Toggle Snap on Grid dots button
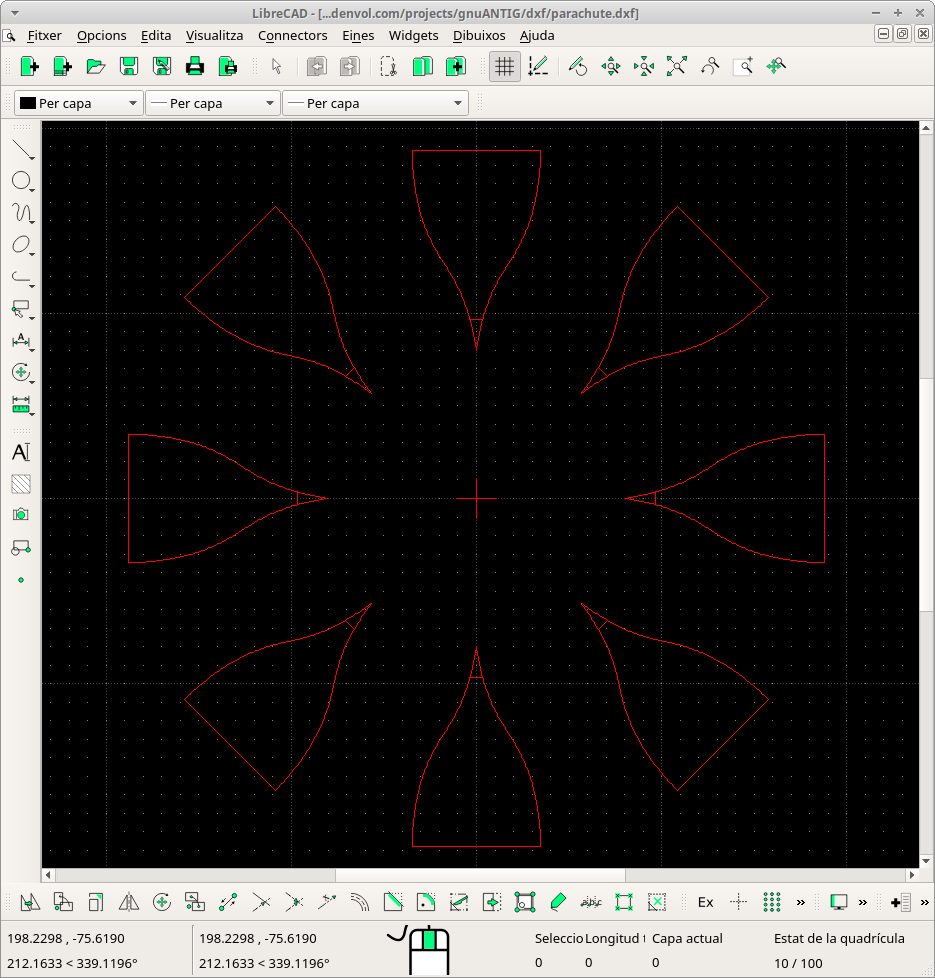 pos(772,902)
